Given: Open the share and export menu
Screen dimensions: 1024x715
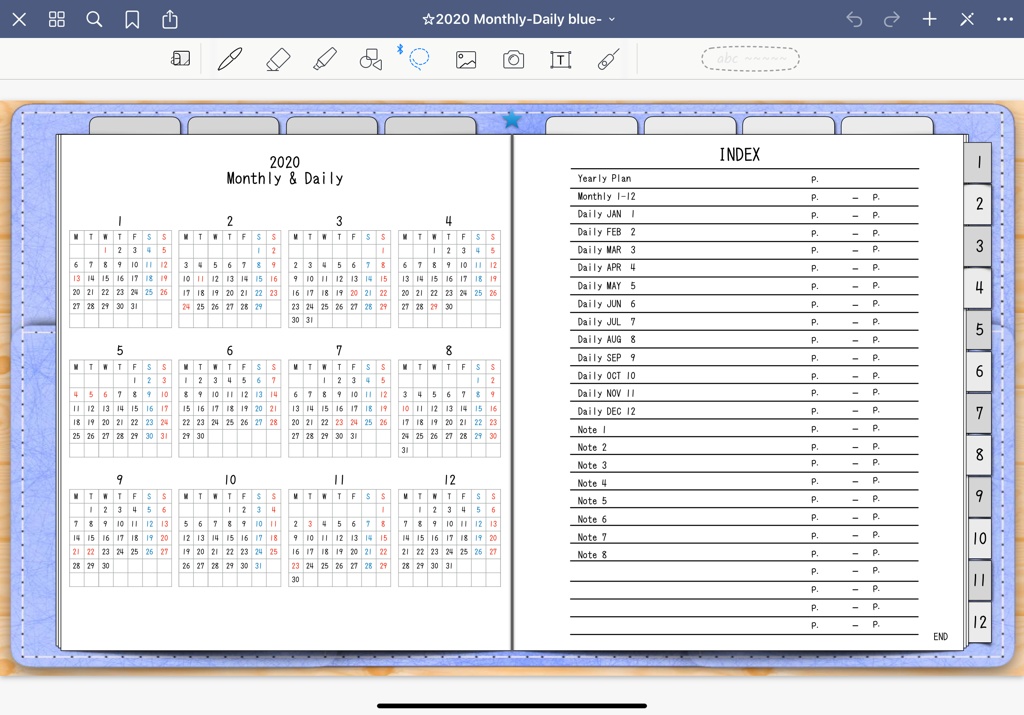Looking at the screenshot, I should 170,19.
